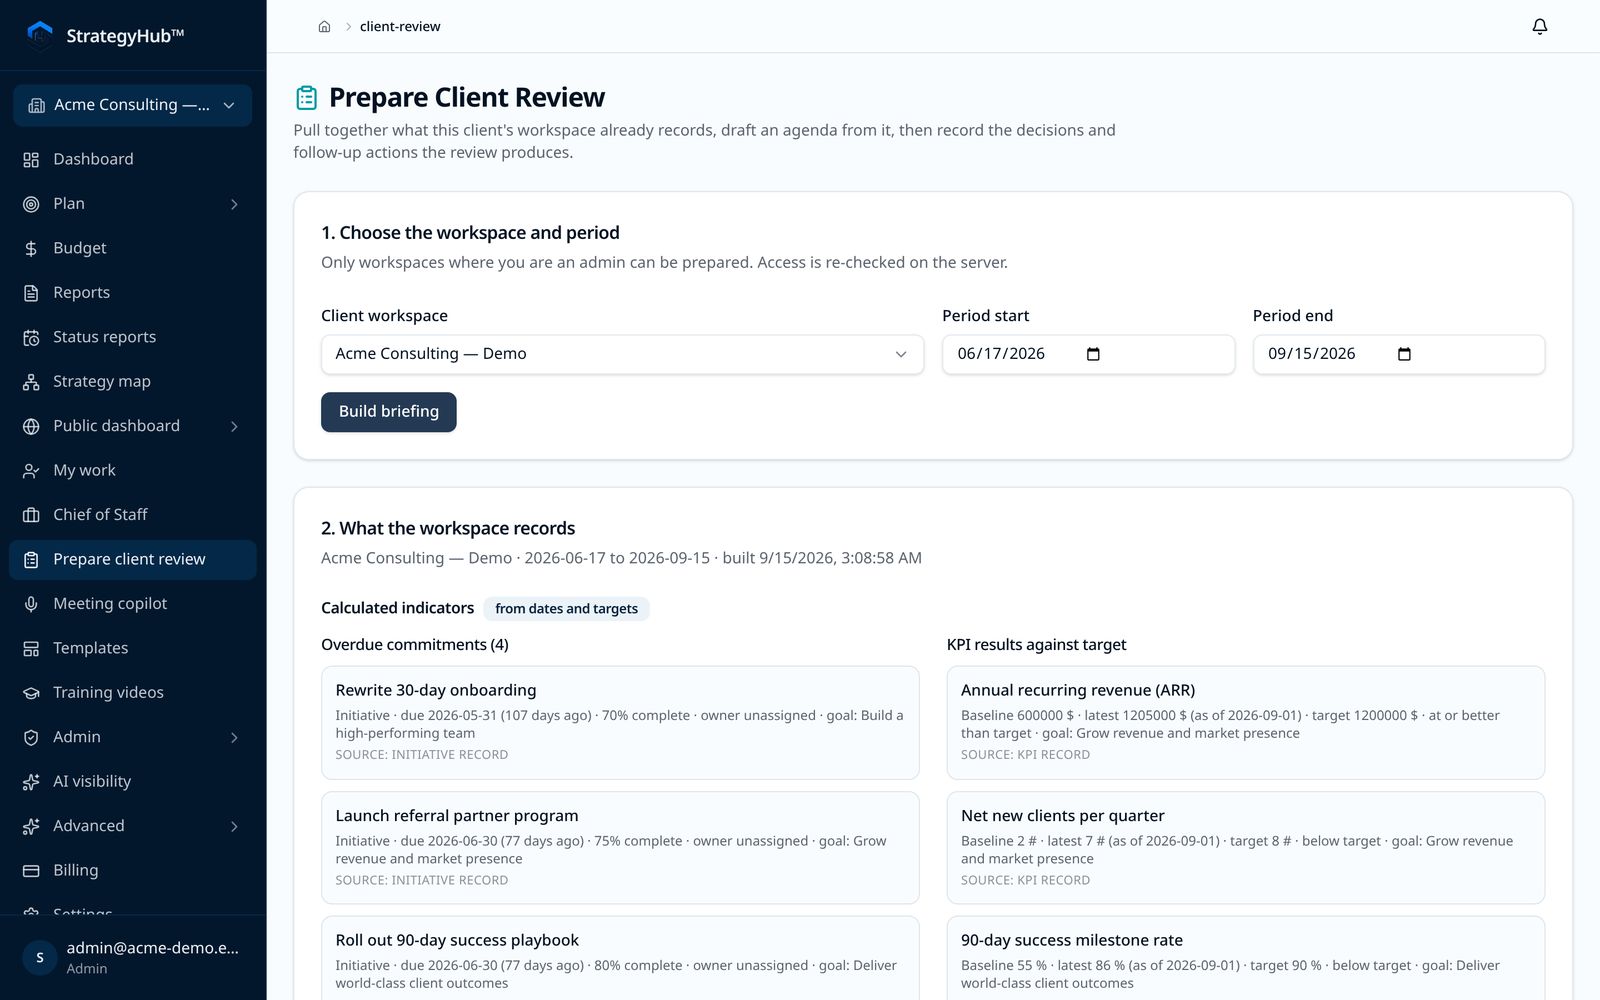Image resolution: width=1600 pixels, height=1000 pixels.
Task: Click the Dashboard sidebar icon
Action: [x=31, y=159]
